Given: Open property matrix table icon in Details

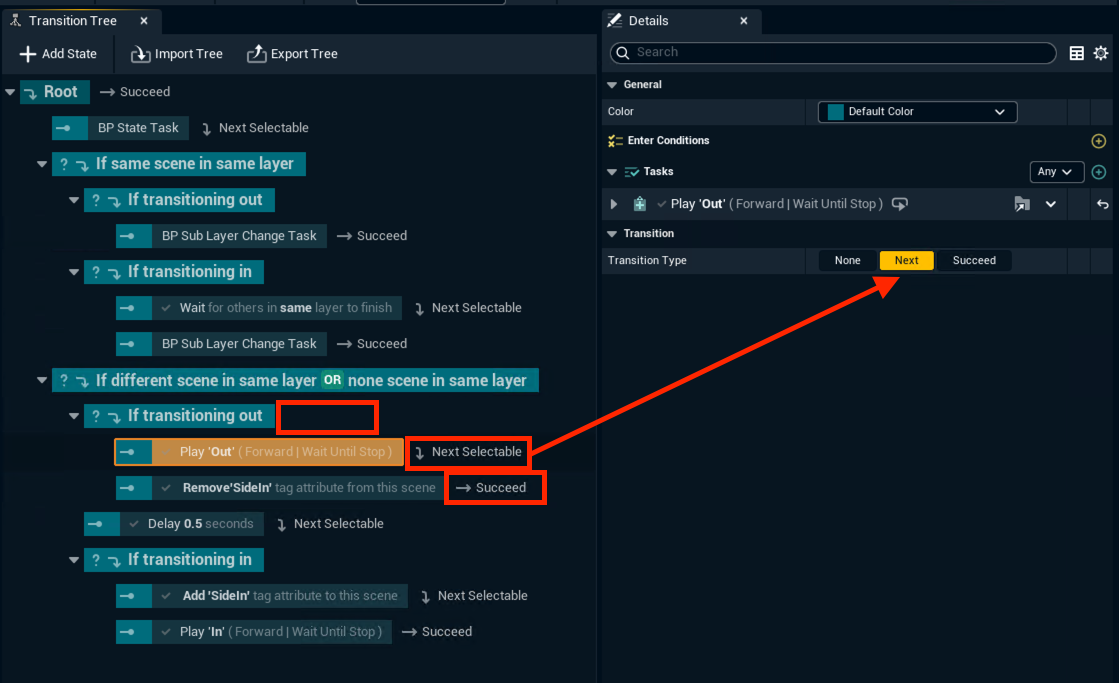Looking at the screenshot, I should tap(1077, 54).
